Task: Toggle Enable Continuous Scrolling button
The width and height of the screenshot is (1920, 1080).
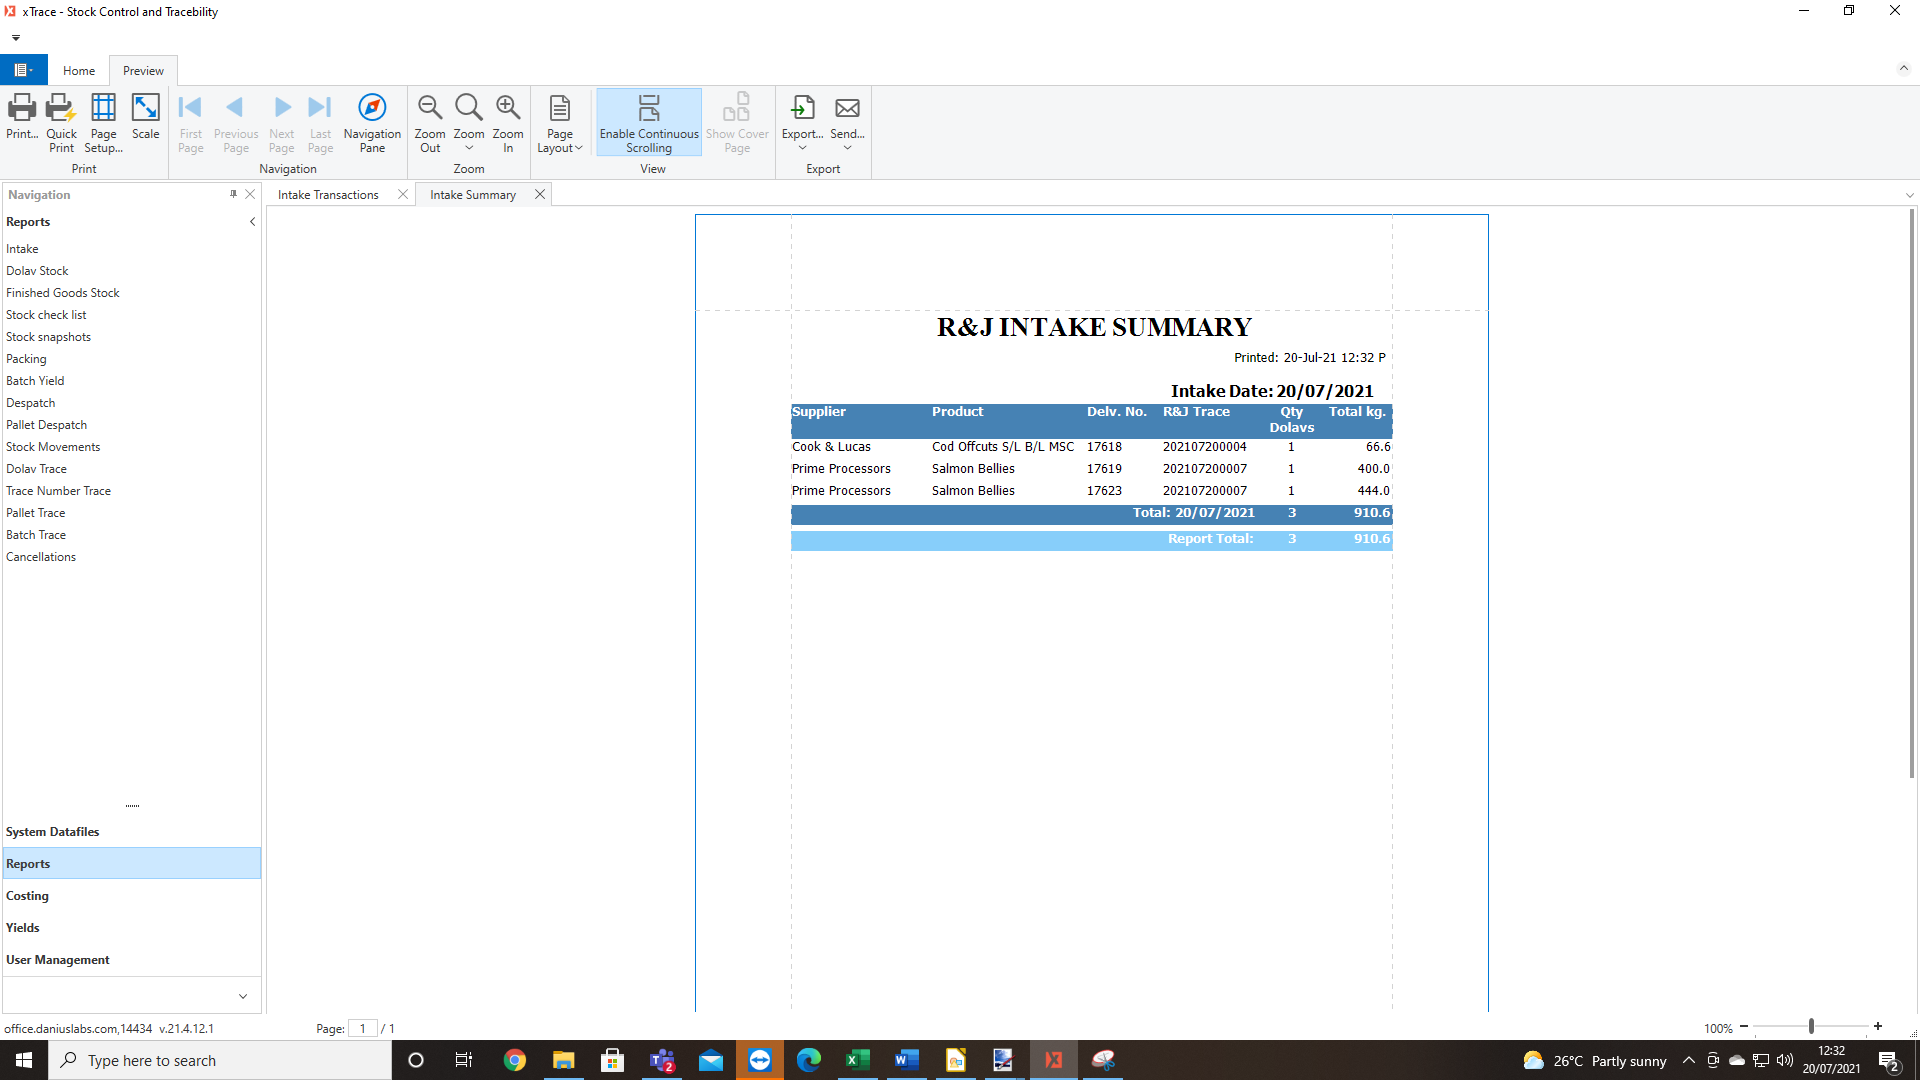Action: [x=649, y=124]
